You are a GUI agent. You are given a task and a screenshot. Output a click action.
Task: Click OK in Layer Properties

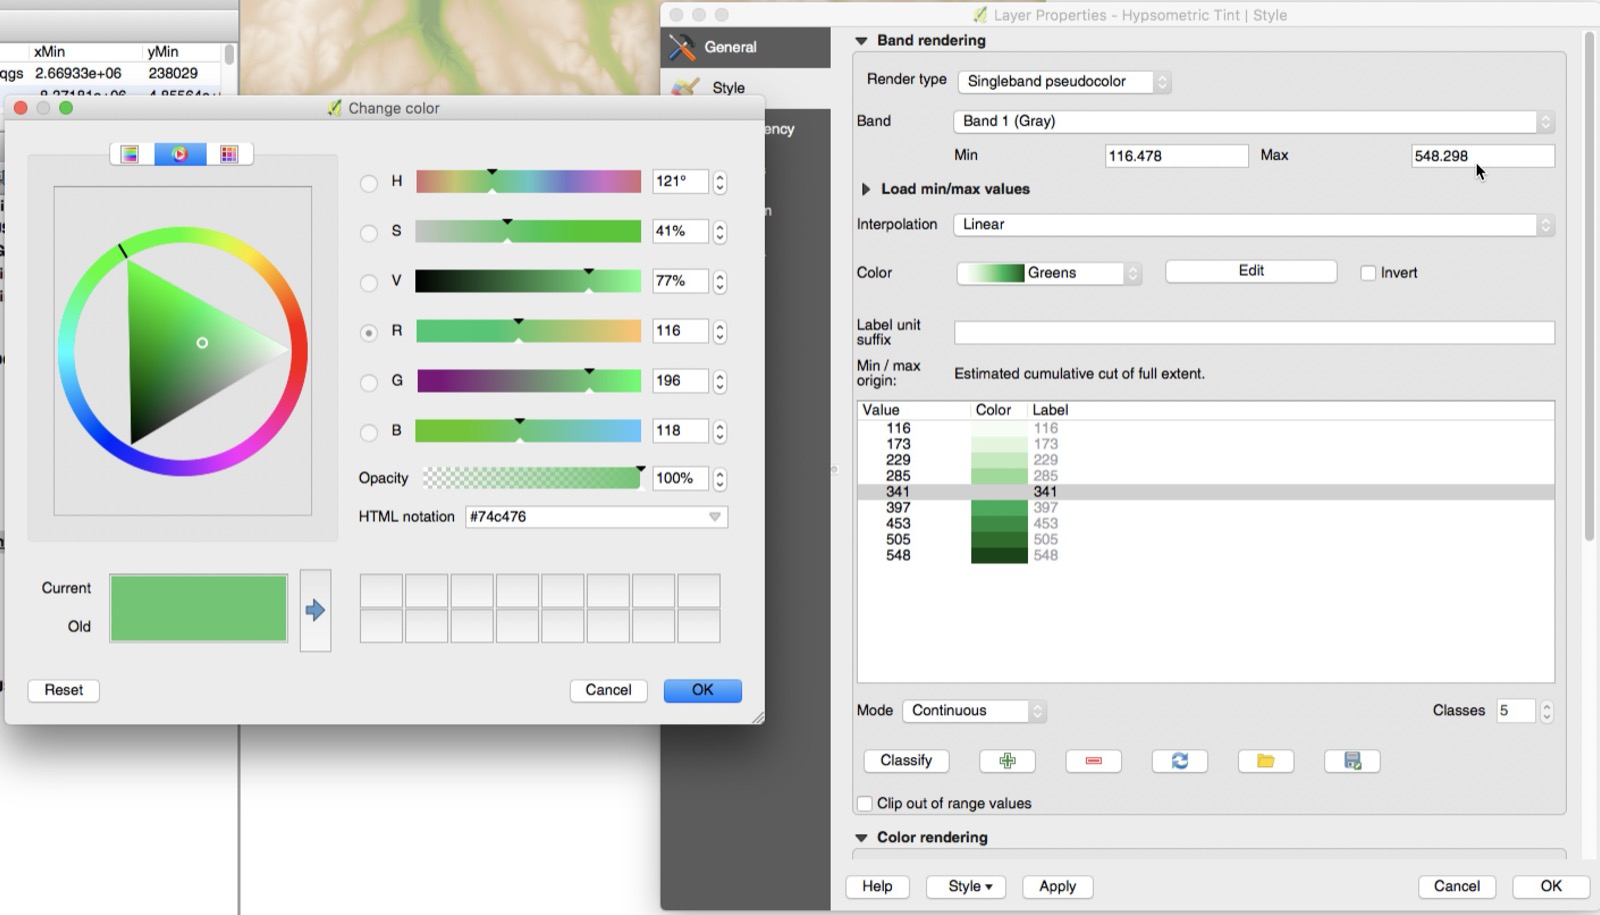1551,887
